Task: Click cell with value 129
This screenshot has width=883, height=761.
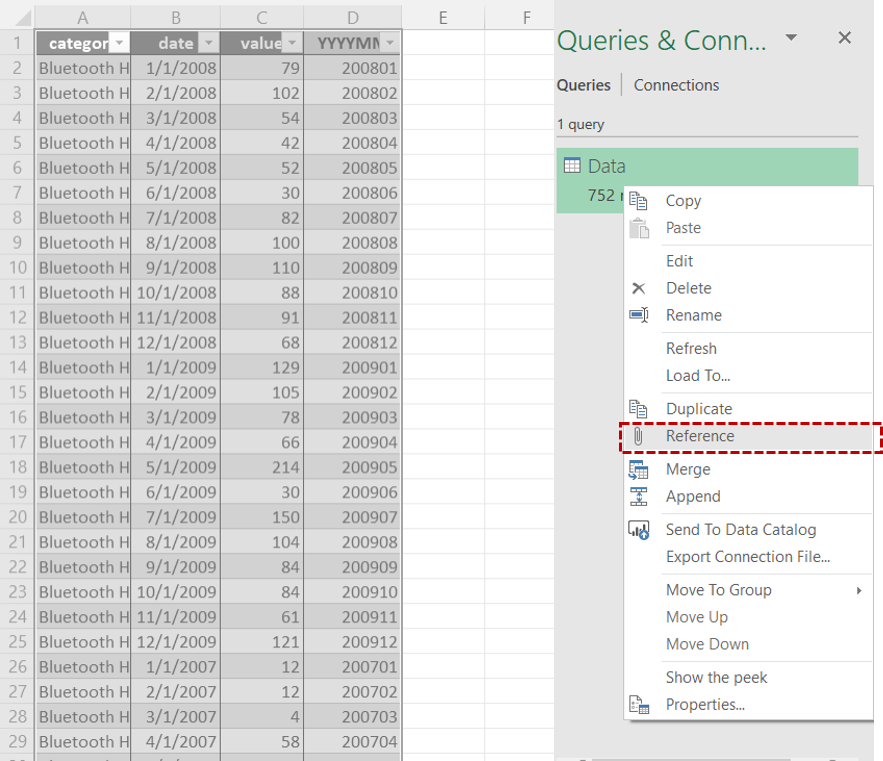Action: [x=262, y=367]
